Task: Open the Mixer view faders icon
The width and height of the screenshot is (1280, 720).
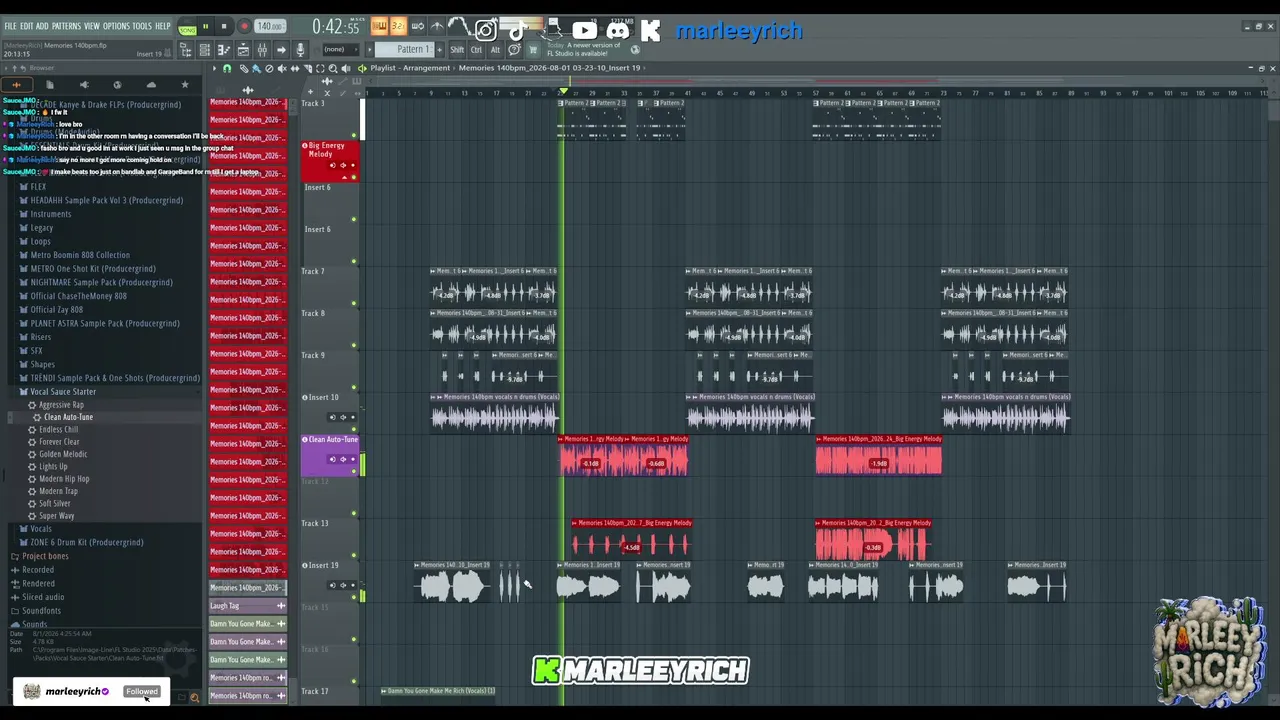Action: pyautogui.click(x=262, y=50)
